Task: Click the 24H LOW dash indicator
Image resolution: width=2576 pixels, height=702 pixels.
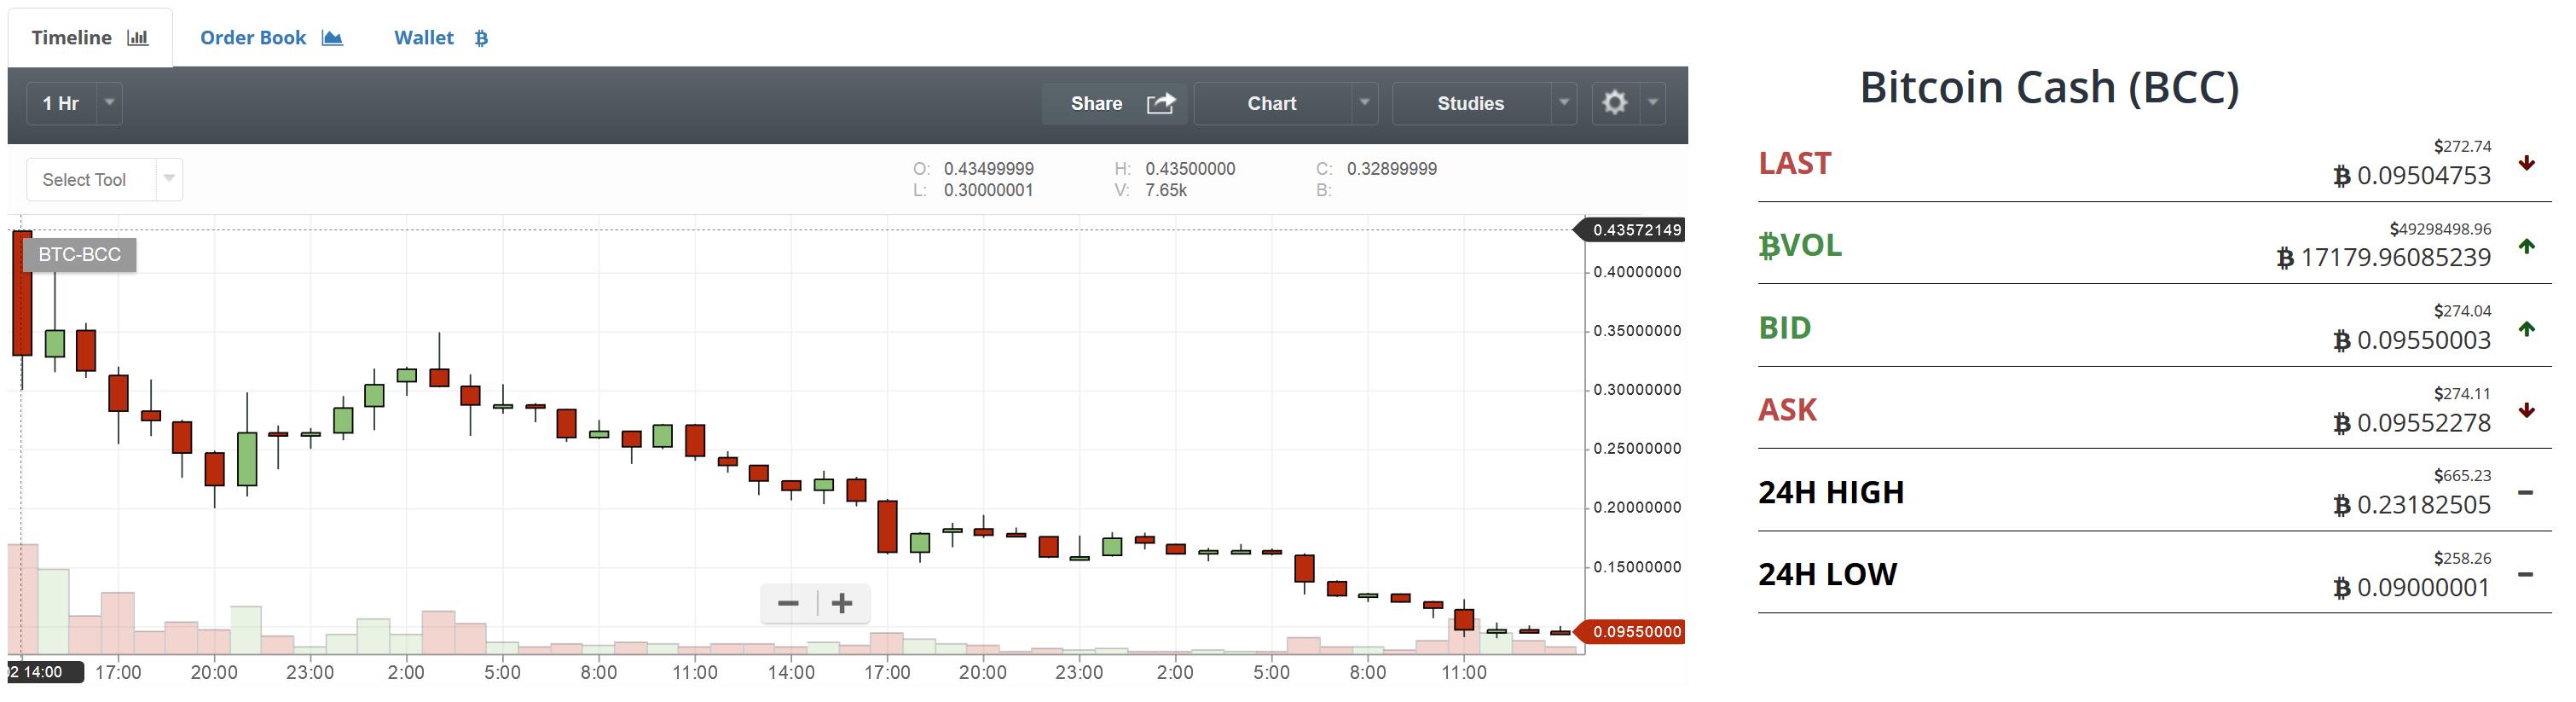Action: (2526, 574)
